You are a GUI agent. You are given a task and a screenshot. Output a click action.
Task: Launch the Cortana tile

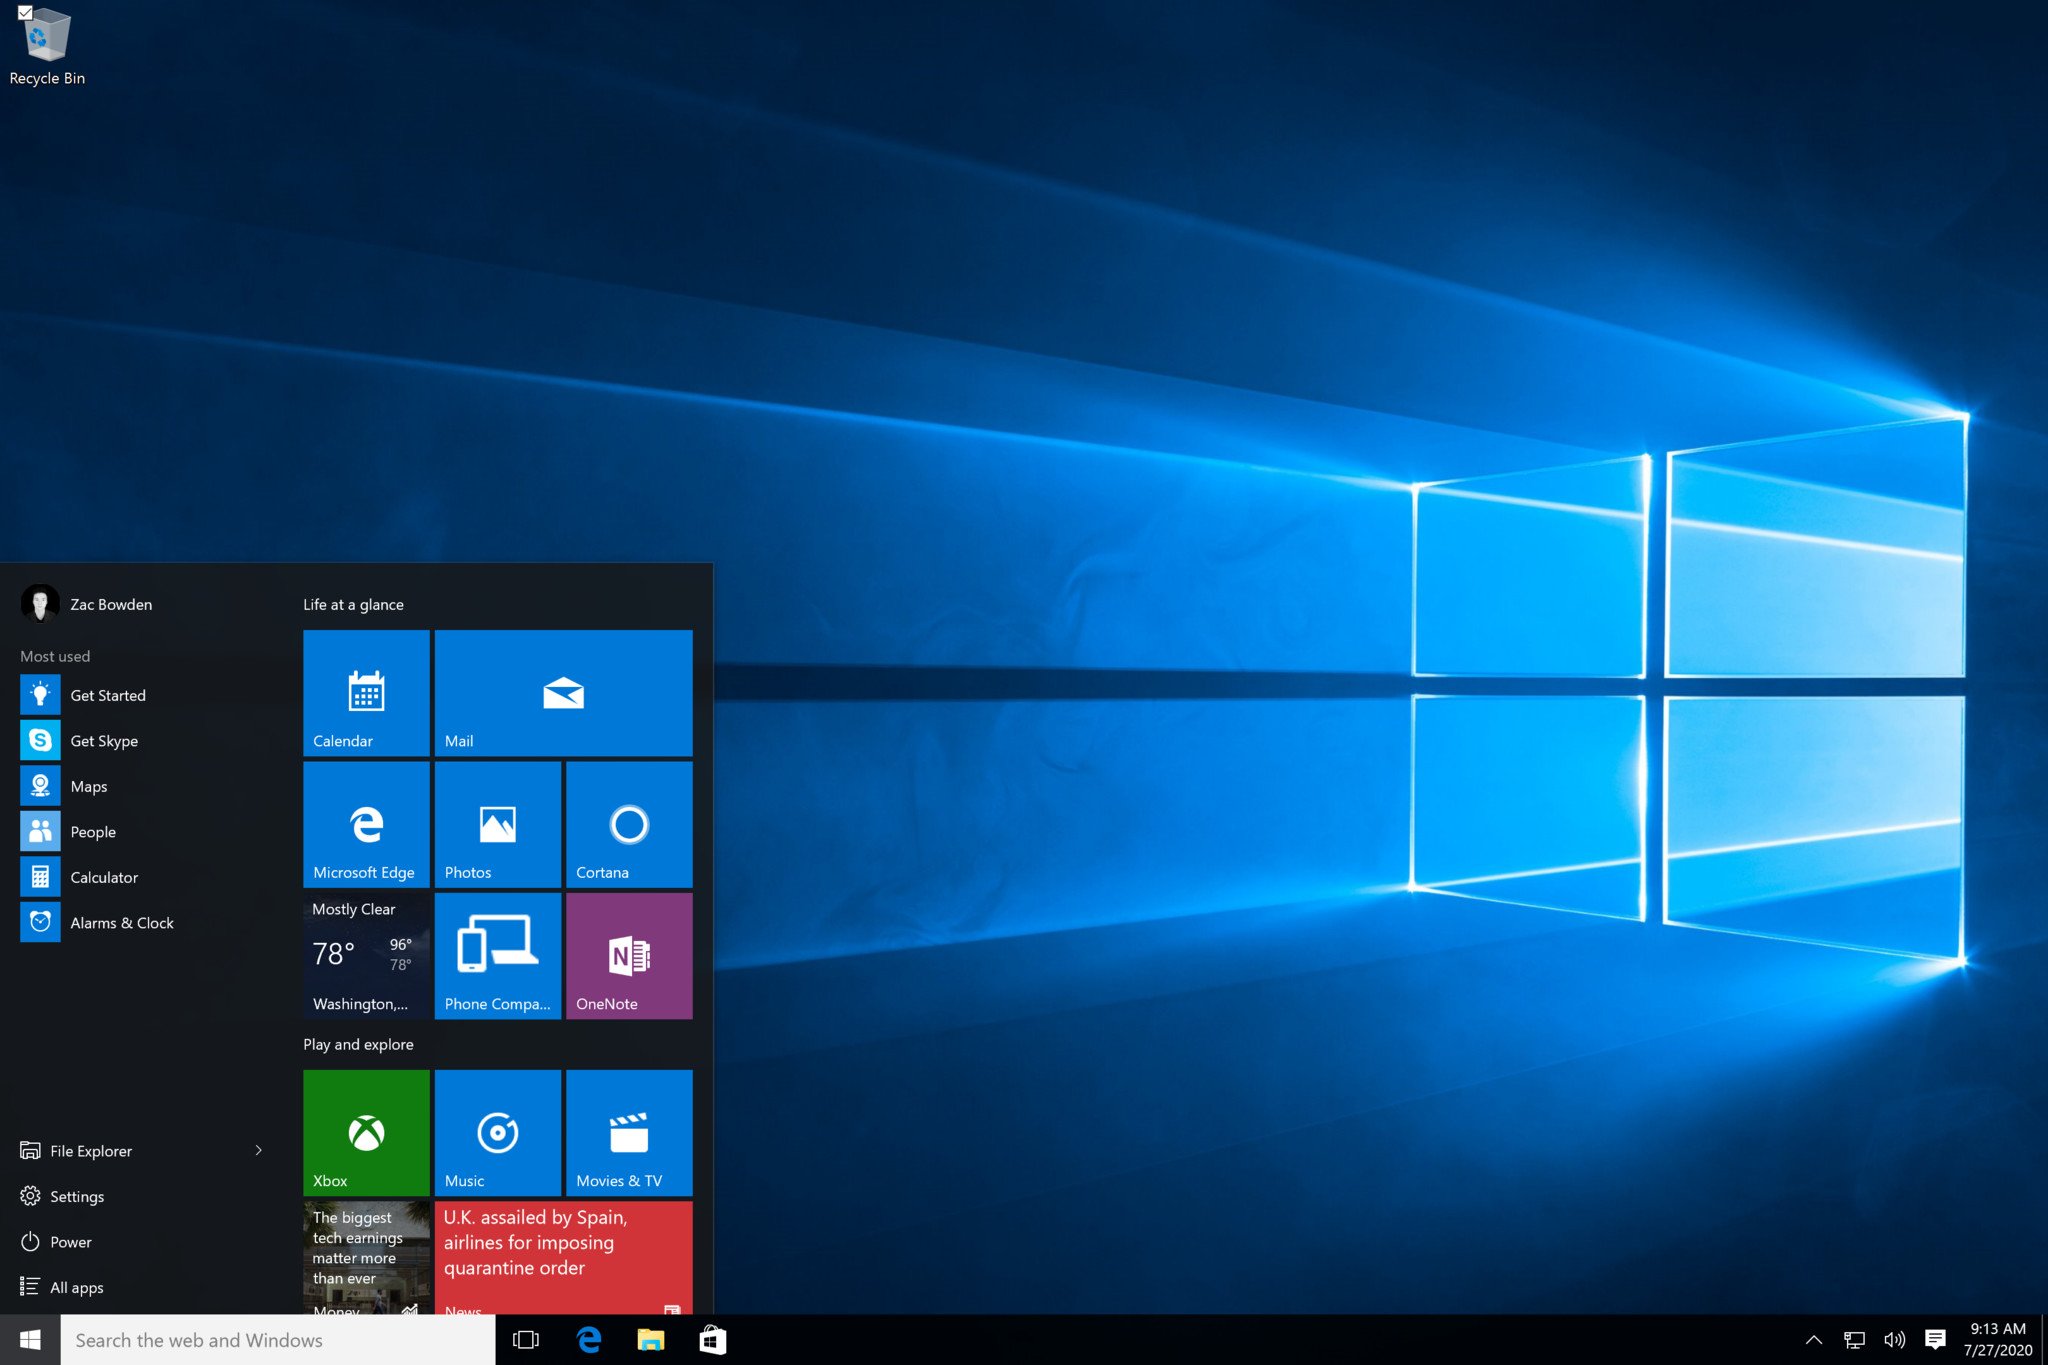tap(628, 824)
